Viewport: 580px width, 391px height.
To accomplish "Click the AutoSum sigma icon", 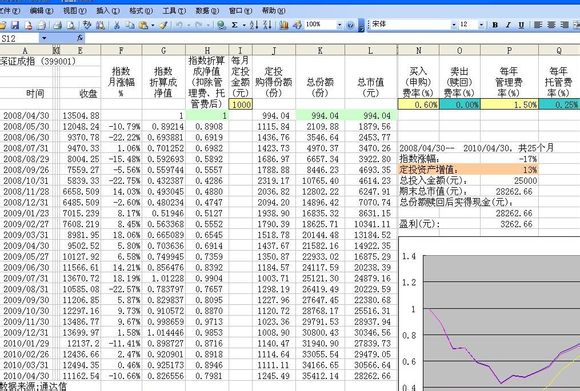I will point(234,25).
